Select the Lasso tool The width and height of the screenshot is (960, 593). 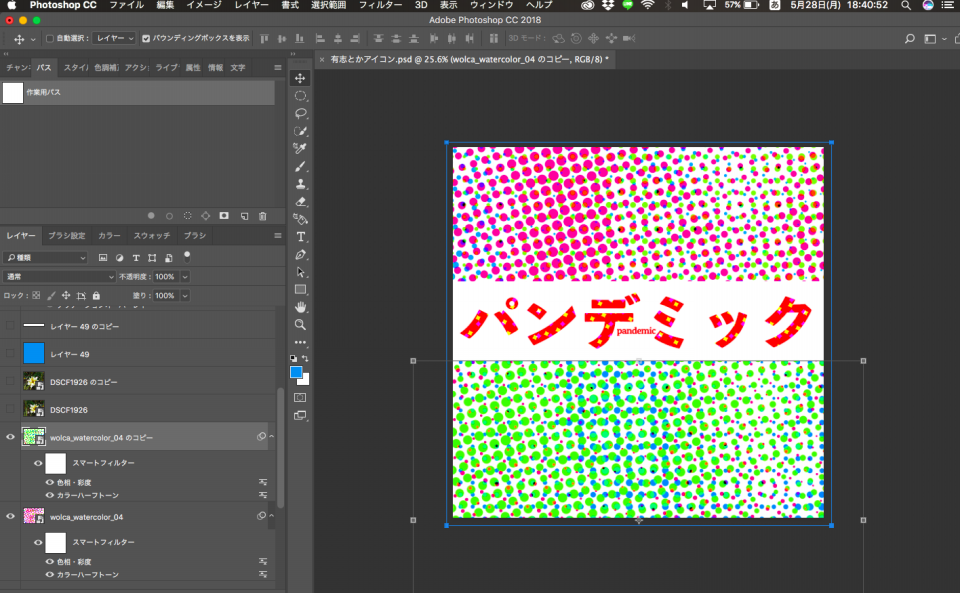(x=300, y=113)
